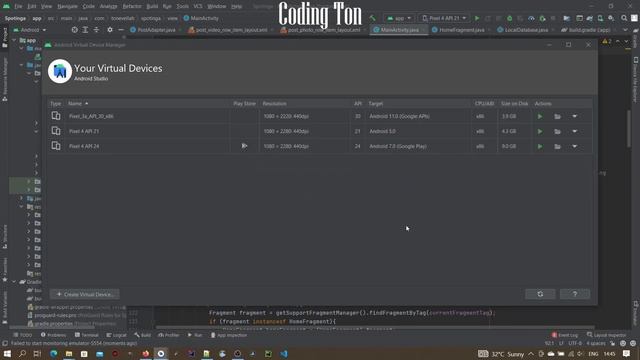640x360 pixels.
Task: Open the Logcat tool window
Action: (x=116, y=335)
